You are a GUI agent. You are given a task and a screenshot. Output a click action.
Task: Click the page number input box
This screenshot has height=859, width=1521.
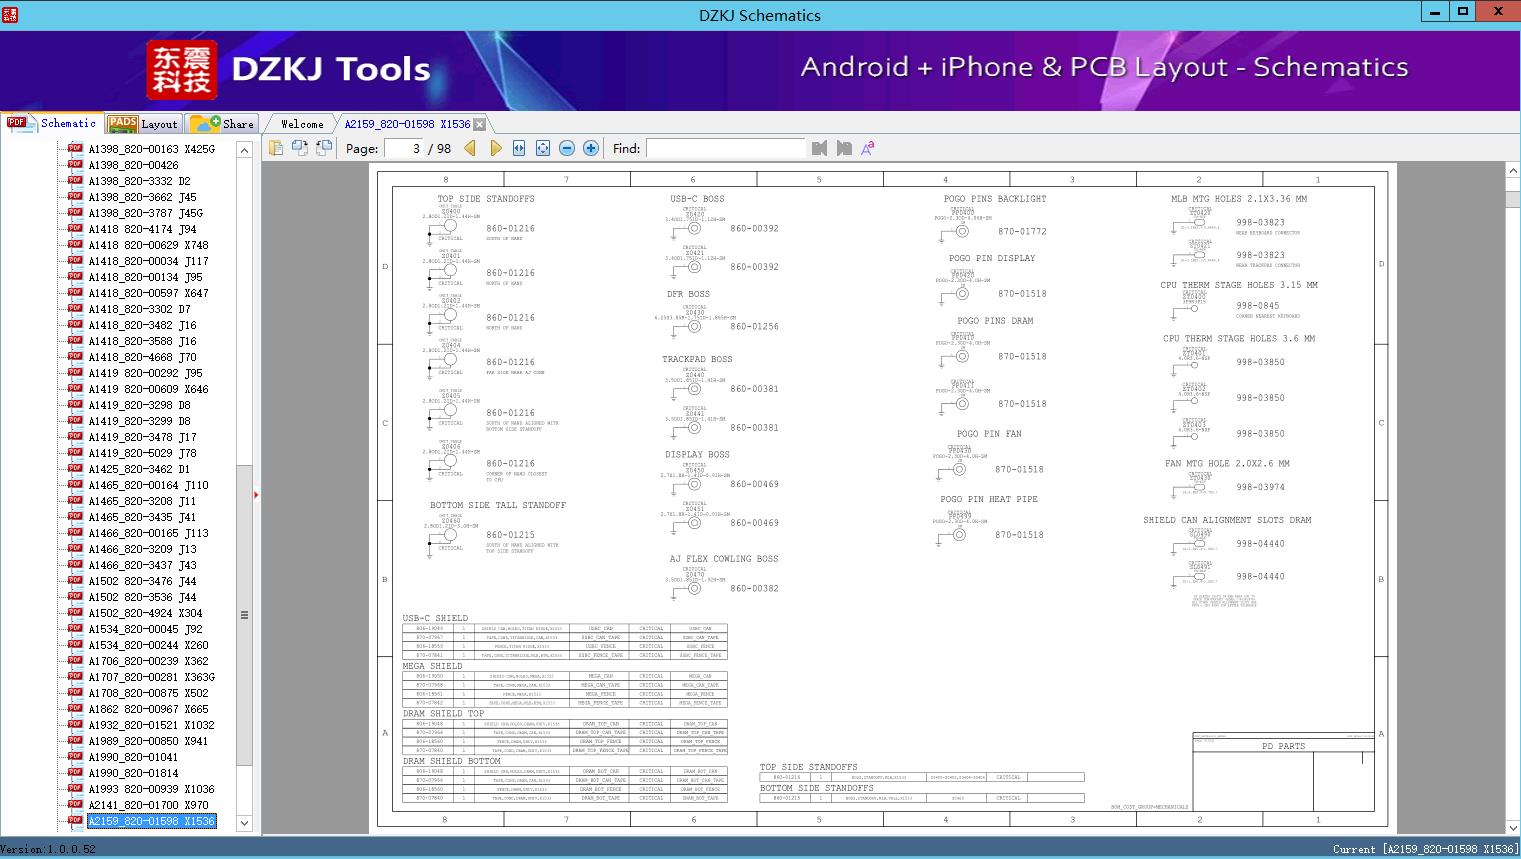pyautogui.click(x=403, y=148)
